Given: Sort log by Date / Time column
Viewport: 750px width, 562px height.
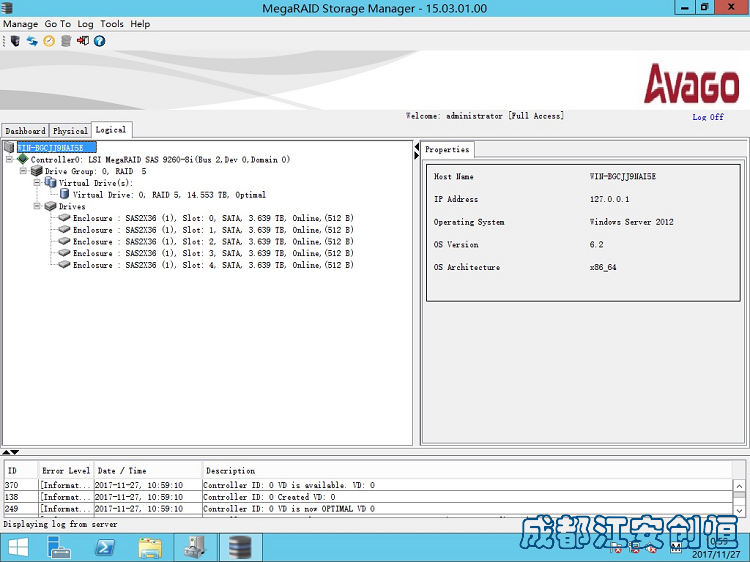Looking at the screenshot, I should pyautogui.click(x=147, y=471).
